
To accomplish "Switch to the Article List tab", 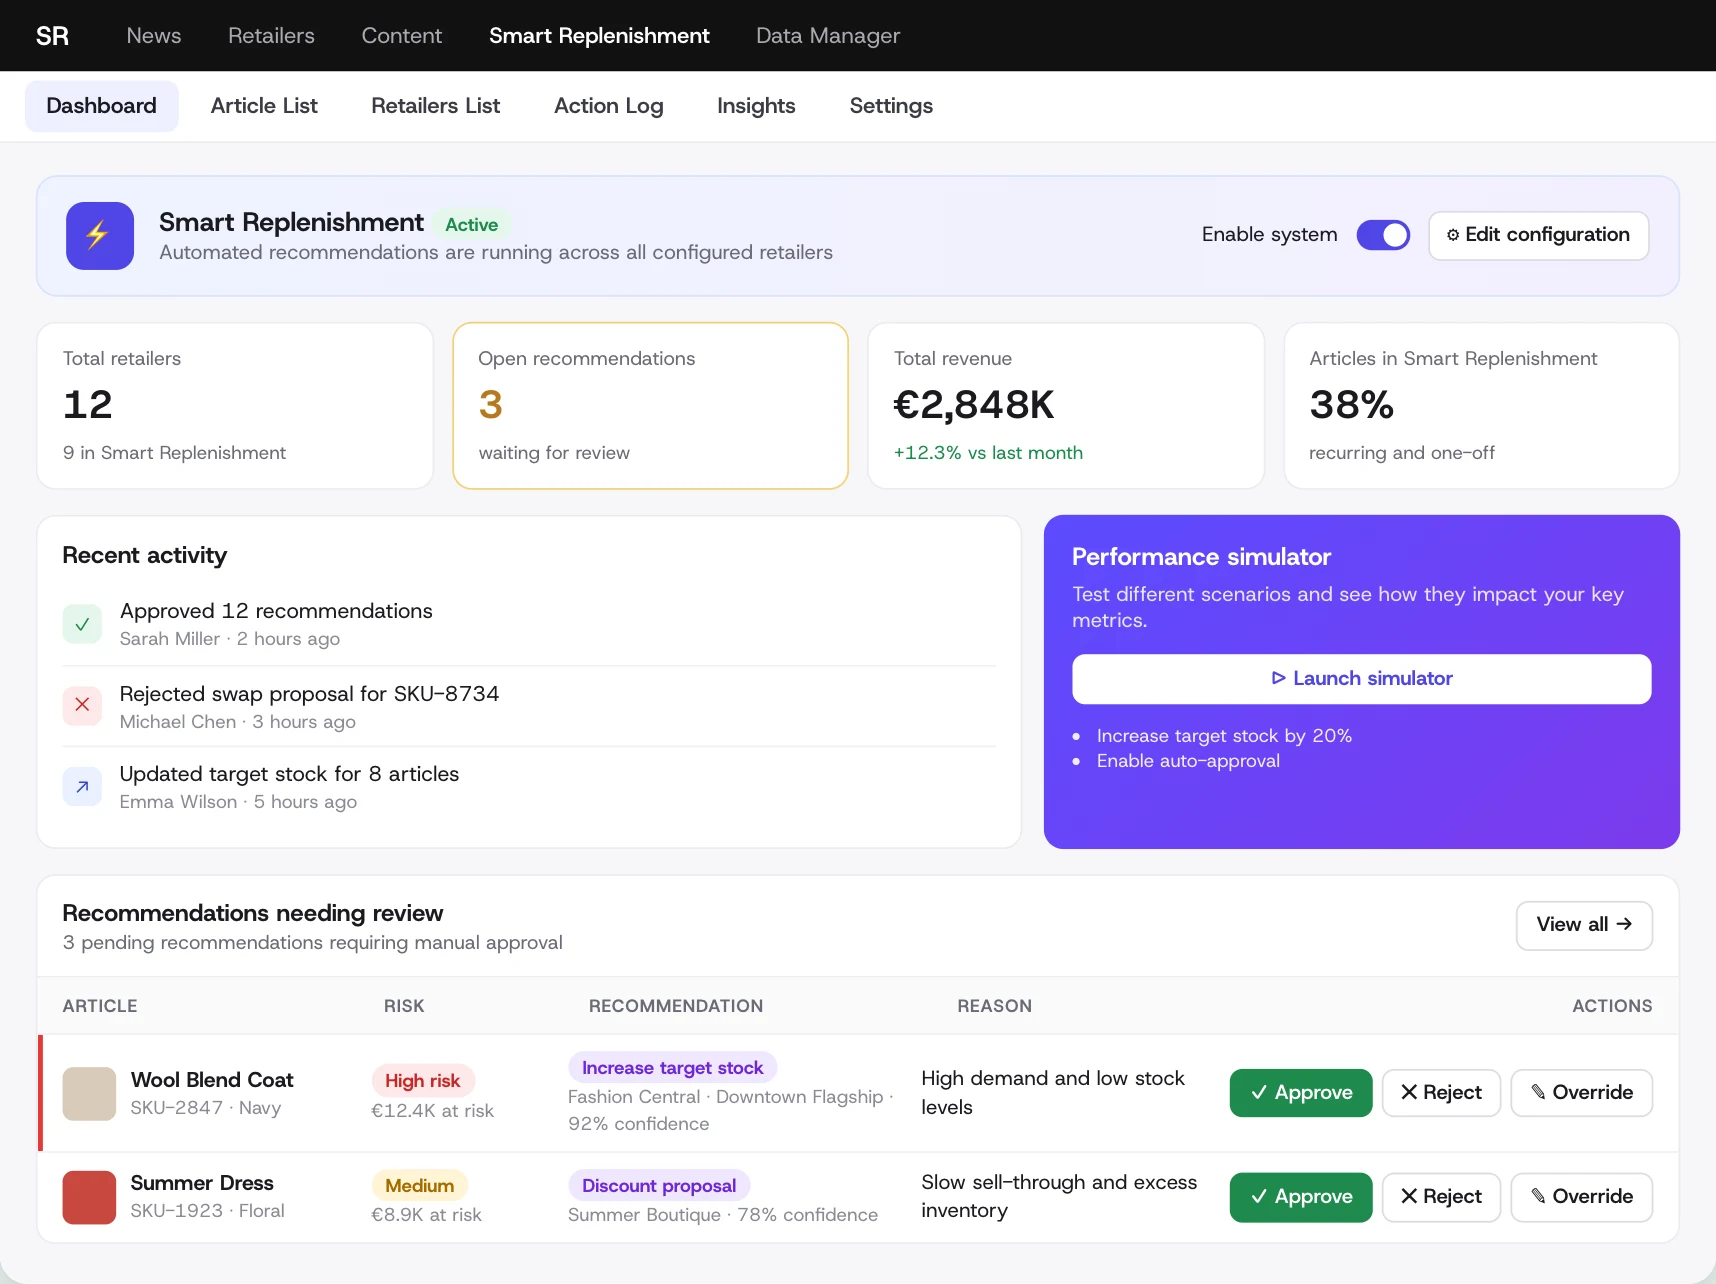I will tap(264, 106).
